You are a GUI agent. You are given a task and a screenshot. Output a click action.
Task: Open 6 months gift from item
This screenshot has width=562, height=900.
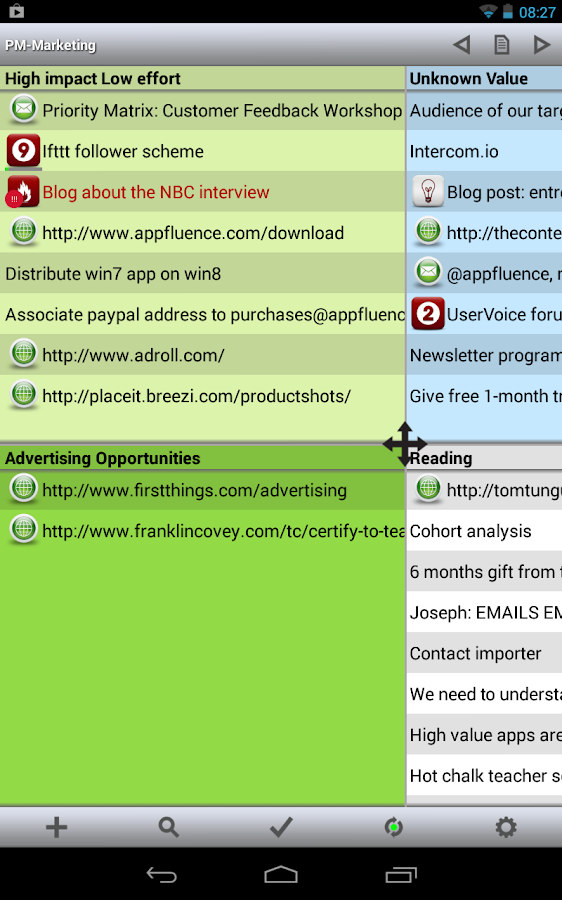(x=485, y=572)
